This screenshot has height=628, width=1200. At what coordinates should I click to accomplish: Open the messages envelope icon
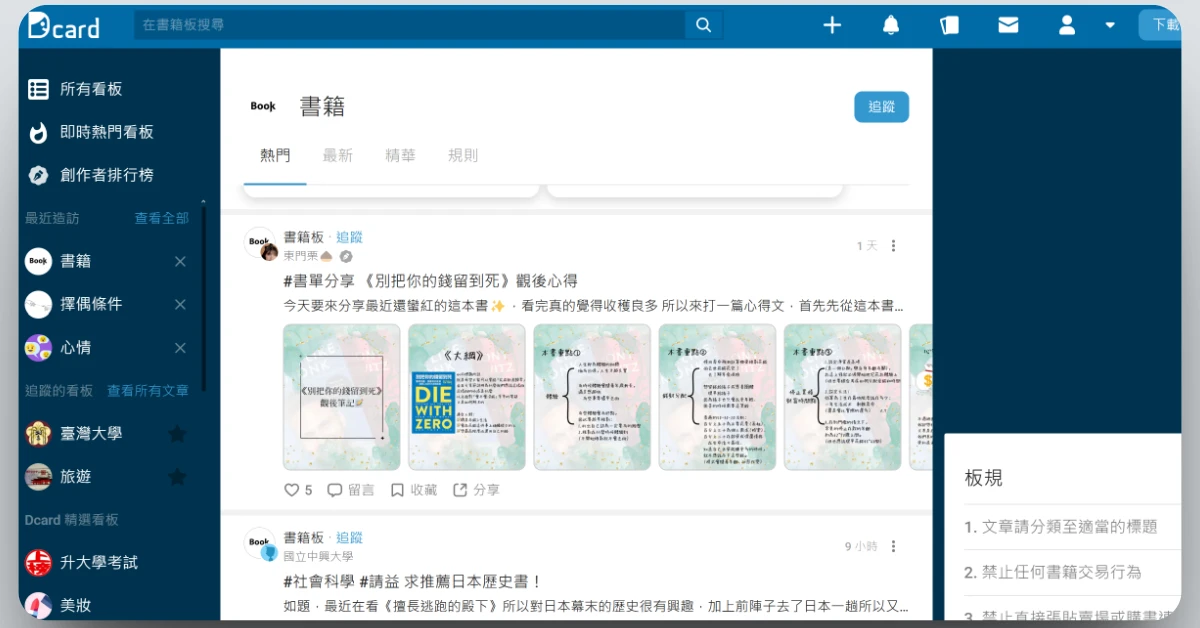[x=1008, y=25]
